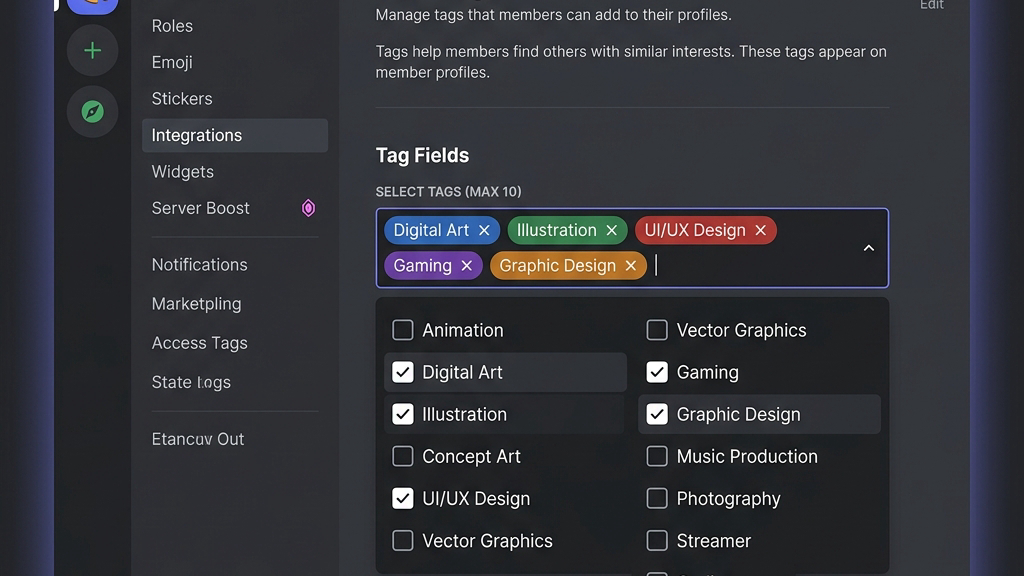Click the SELECT TAGS (MAX 10) label
Image resolution: width=1024 pixels, height=576 pixels.
tap(448, 192)
